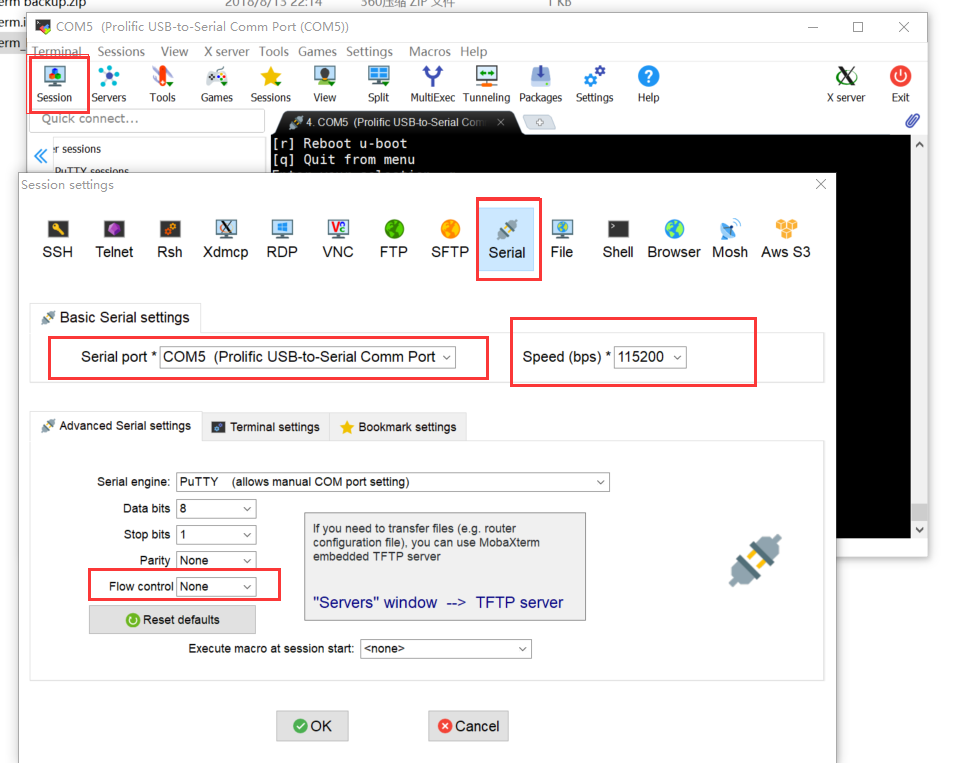Click the OK button
Image resolution: width=956 pixels, height=763 pixels.
pos(312,726)
